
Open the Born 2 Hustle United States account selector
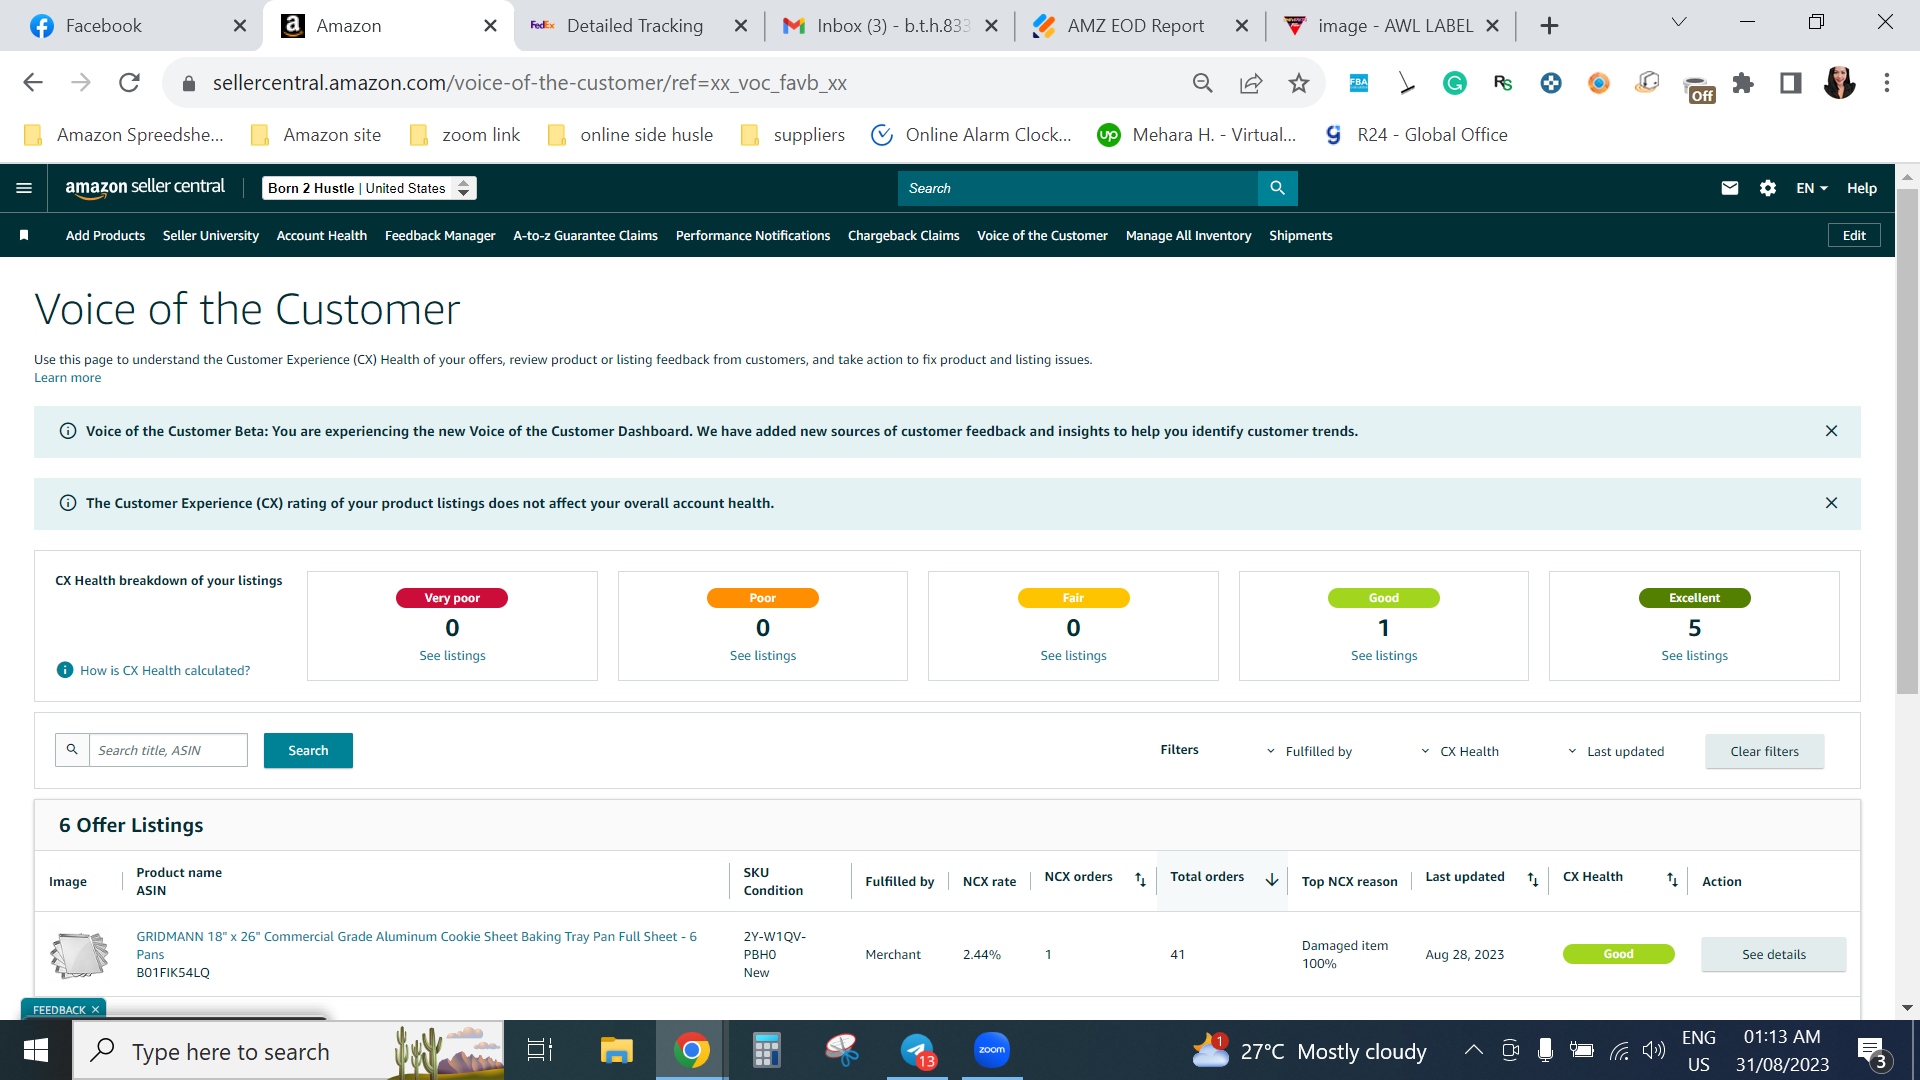pos(369,188)
